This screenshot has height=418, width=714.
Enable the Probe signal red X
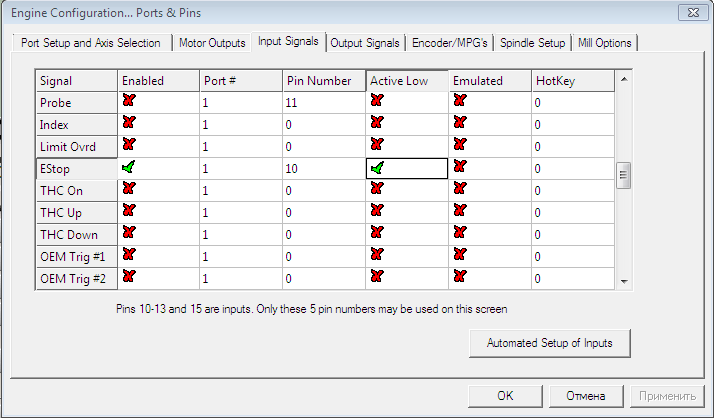(128, 102)
